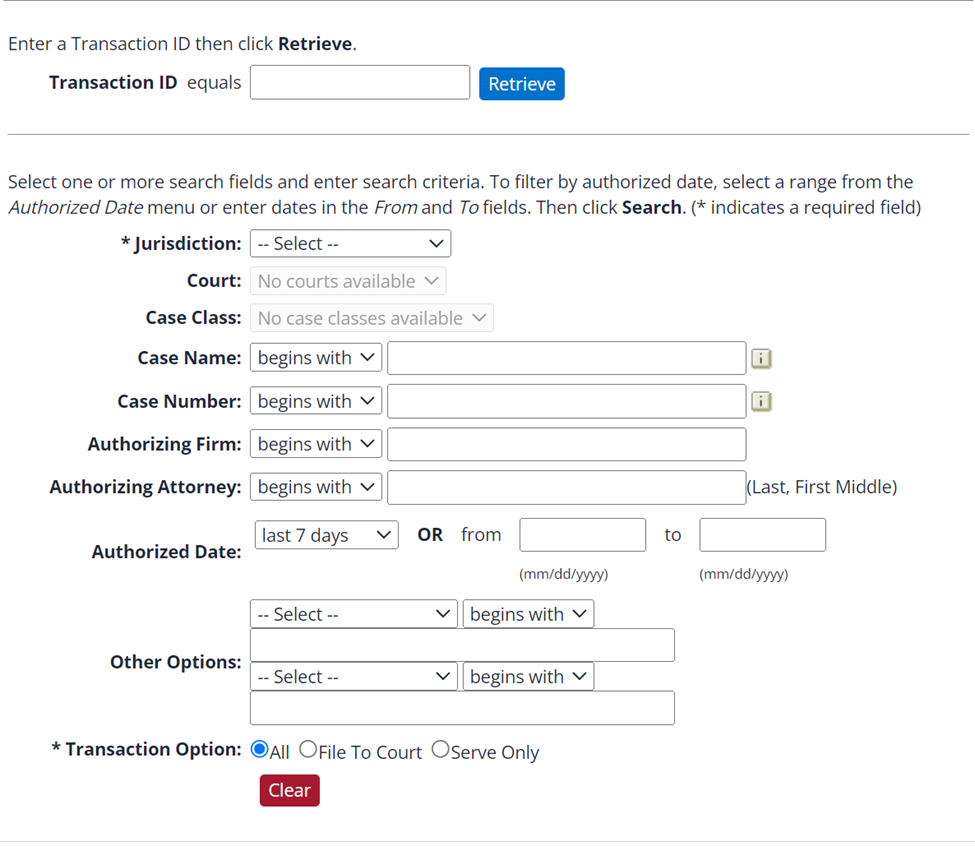Click the info icon next to Case Number
The image size is (975, 846).
pyautogui.click(x=761, y=400)
